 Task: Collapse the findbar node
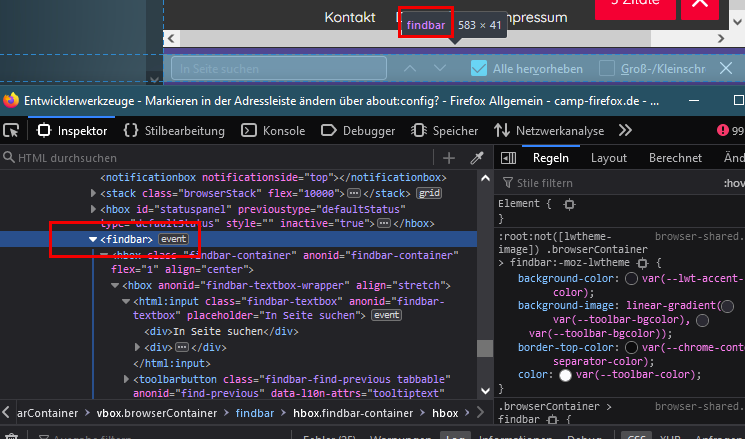93,239
